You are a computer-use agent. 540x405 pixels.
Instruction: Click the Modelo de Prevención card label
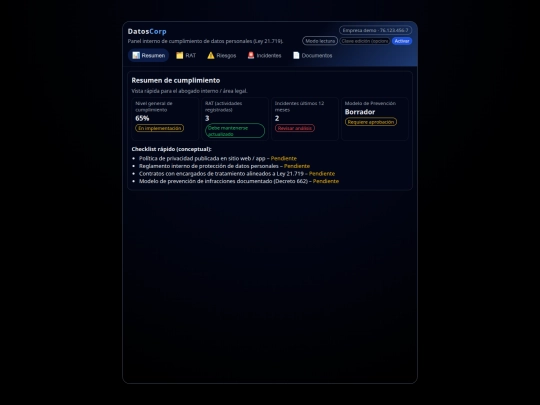tap(370, 103)
